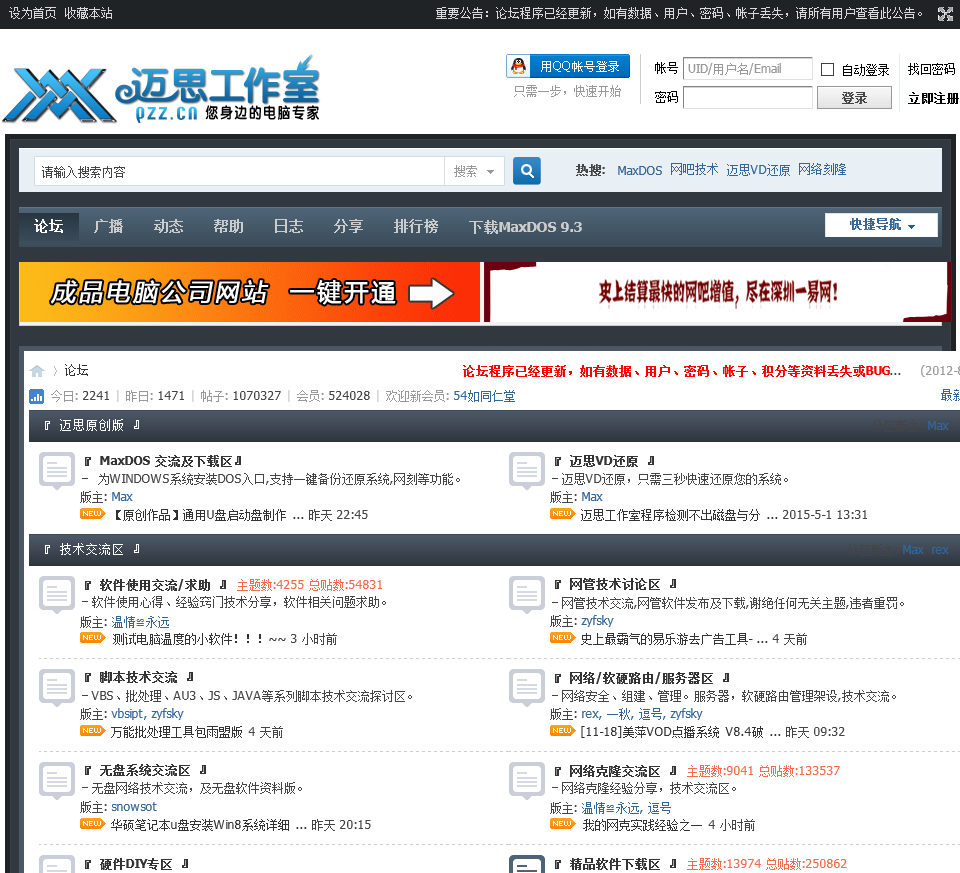The width and height of the screenshot is (960, 873).
Task: Click NEW badge beside 通用U盘启动盘制作 post
Action: 92,514
